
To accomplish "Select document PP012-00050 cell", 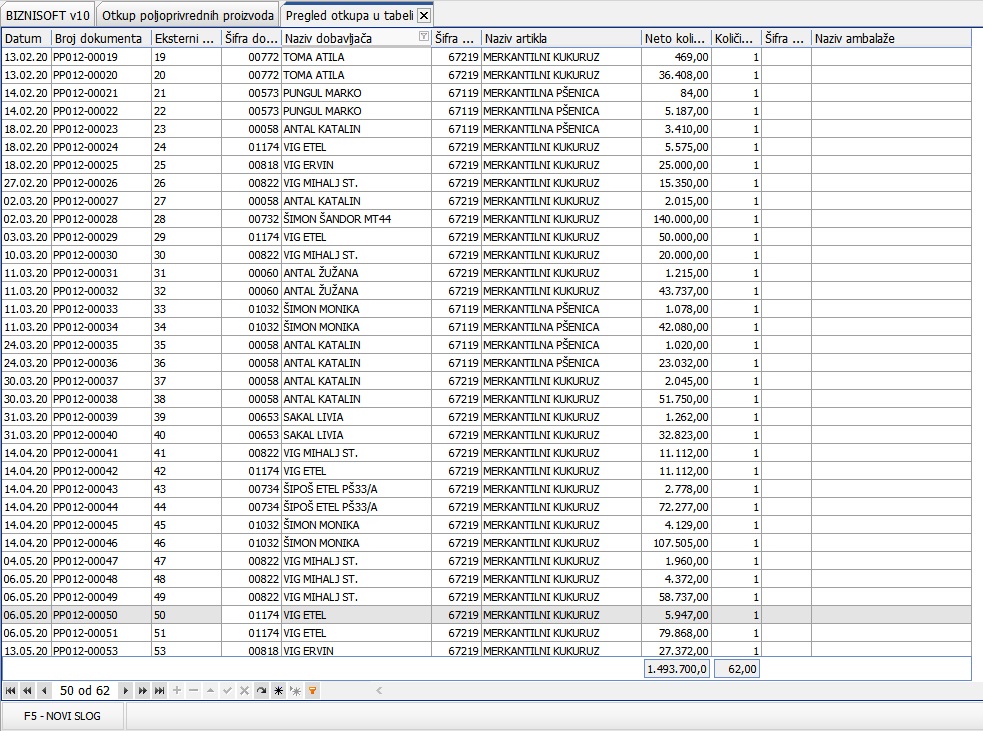I will click(x=101, y=615).
